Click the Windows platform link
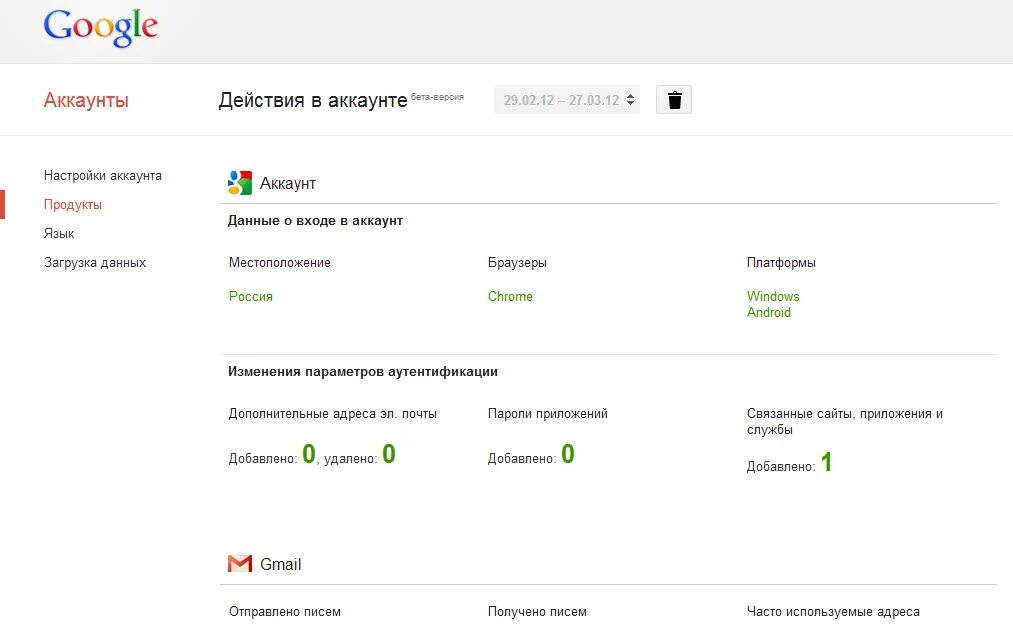Screen dimensions: 1013x630 pyautogui.click(x=773, y=296)
